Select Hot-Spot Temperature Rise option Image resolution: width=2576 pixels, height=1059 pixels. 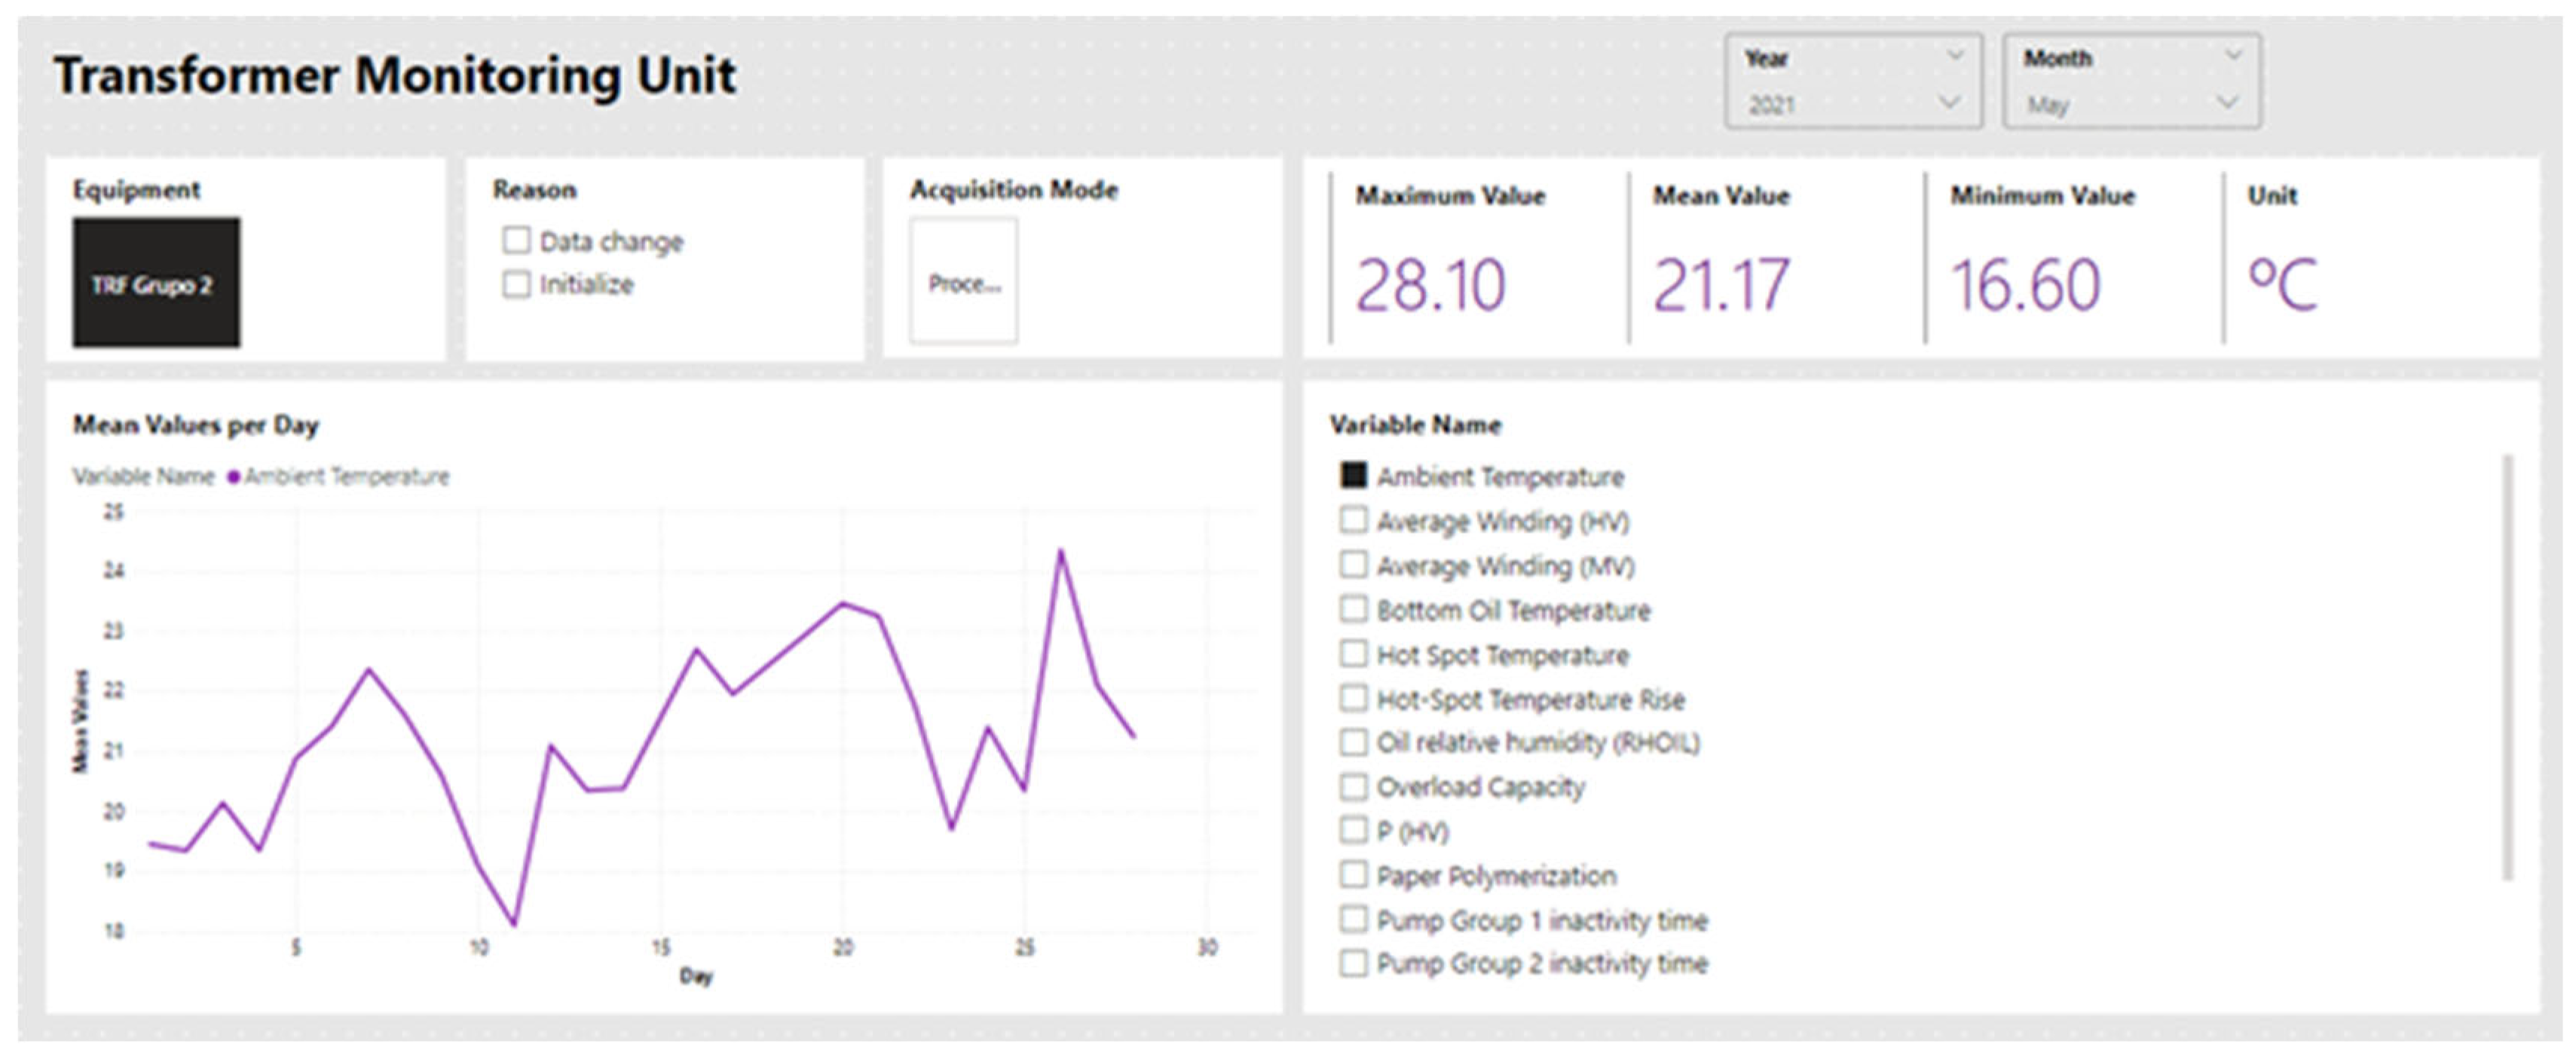(1353, 698)
